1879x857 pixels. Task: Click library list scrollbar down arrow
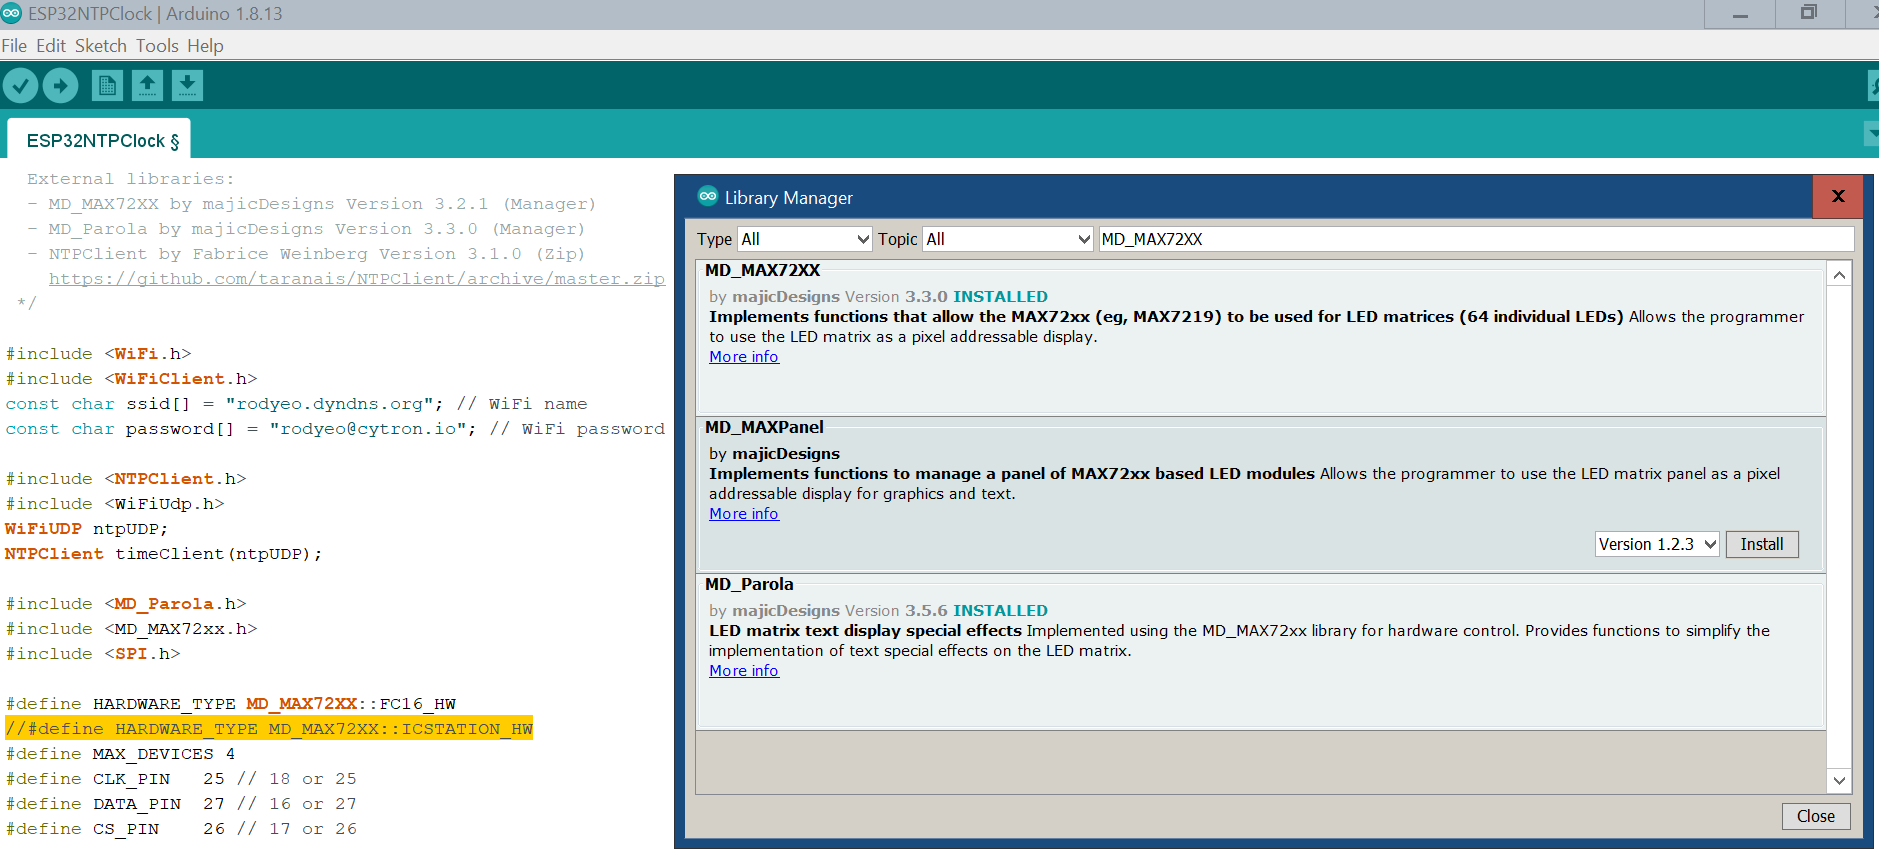click(1839, 781)
